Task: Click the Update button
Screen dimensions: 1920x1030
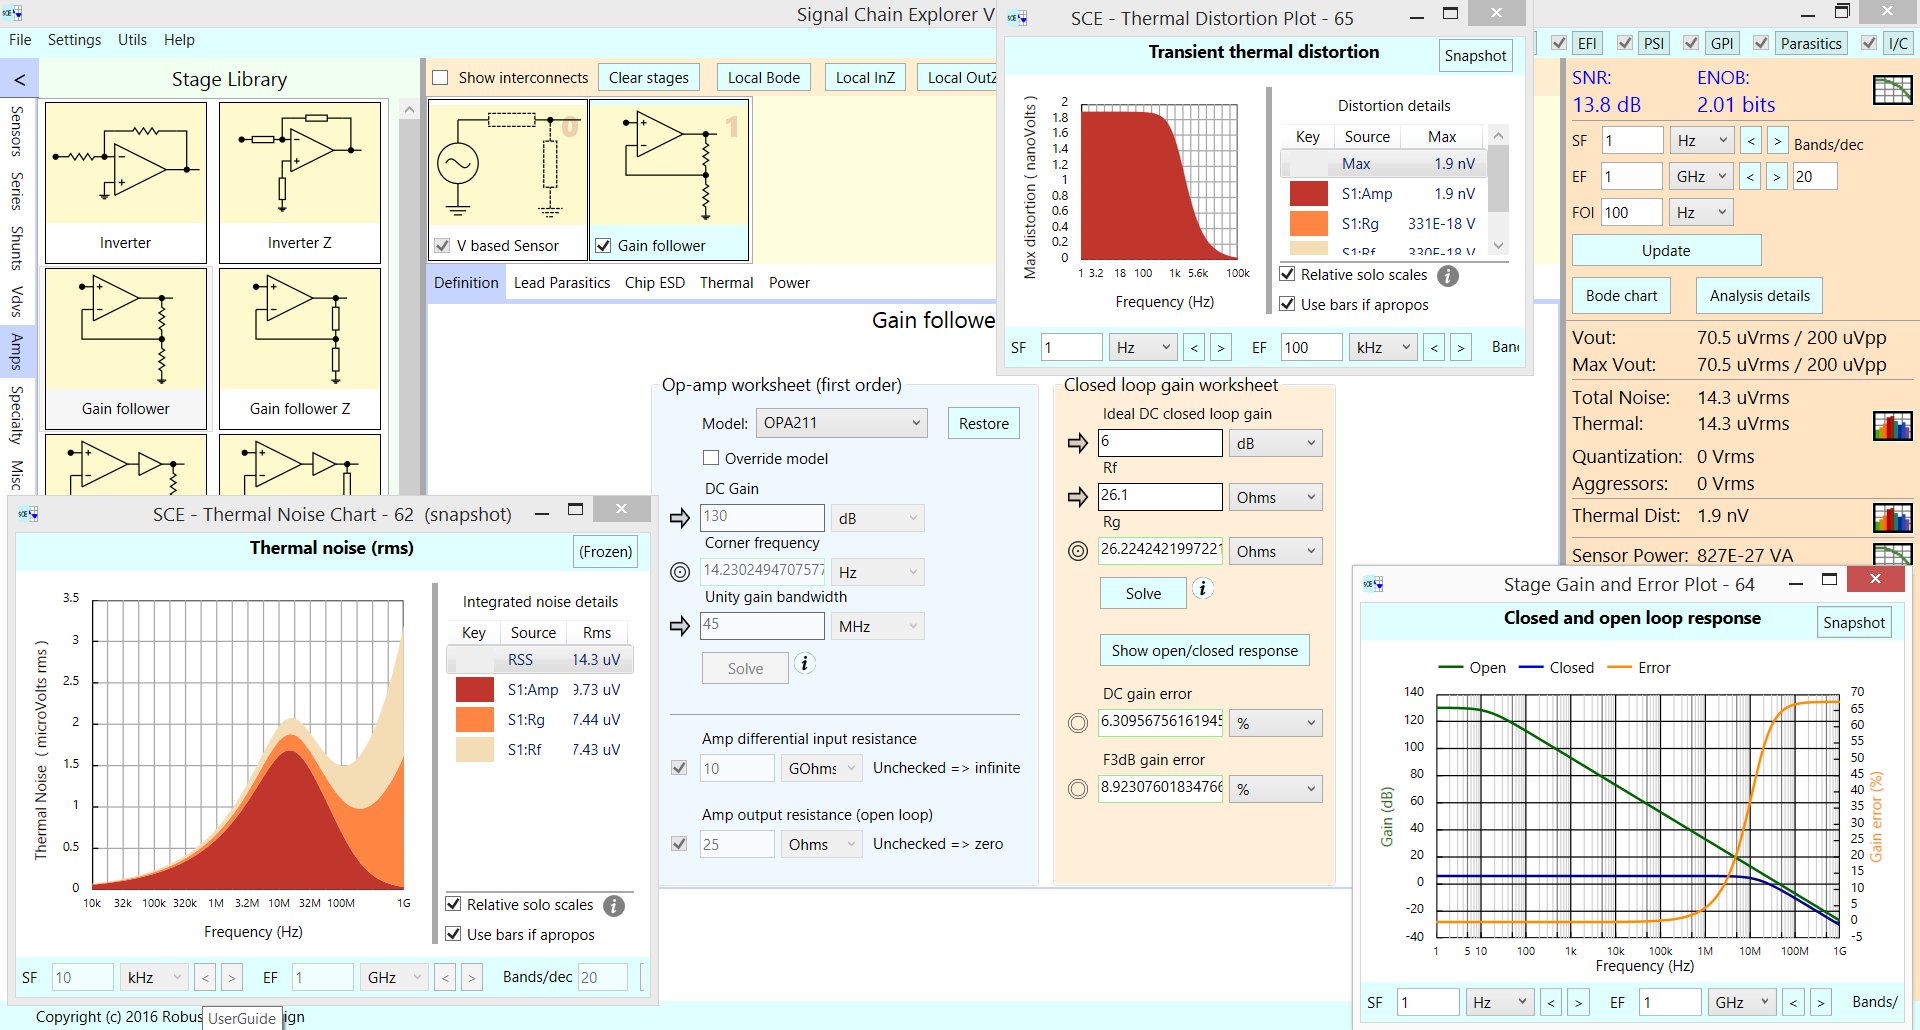Action: coord(1666,250)
